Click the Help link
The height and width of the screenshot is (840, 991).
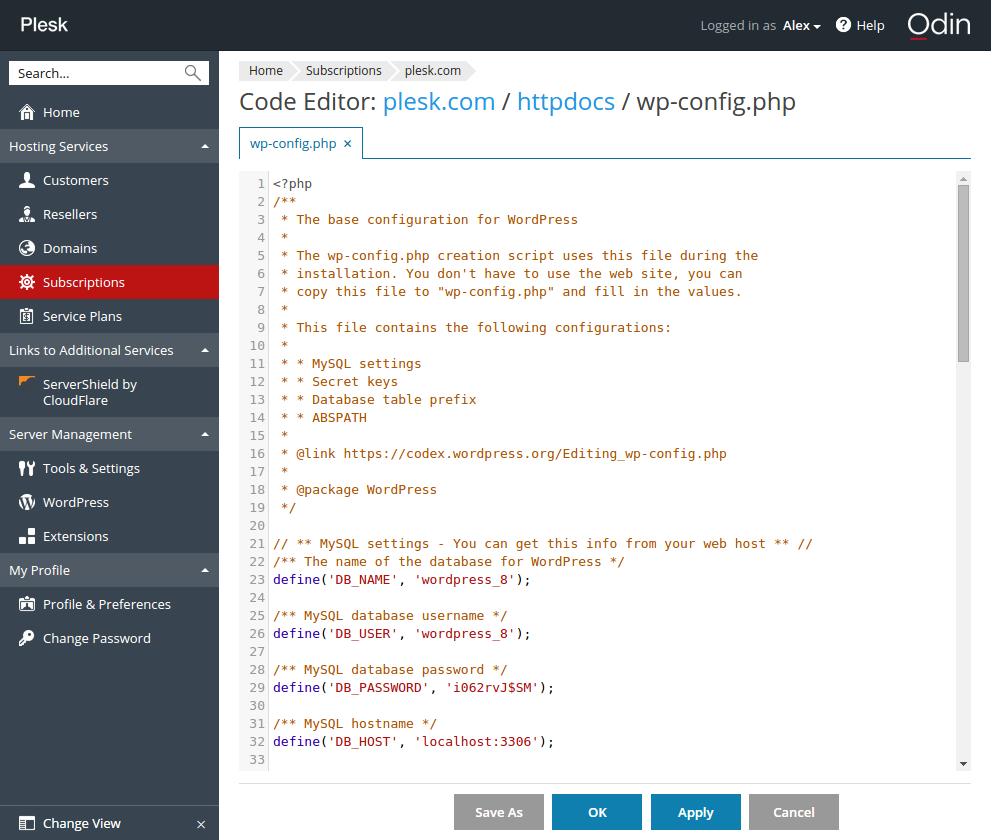pyautogui.click(x=870, y=26)
